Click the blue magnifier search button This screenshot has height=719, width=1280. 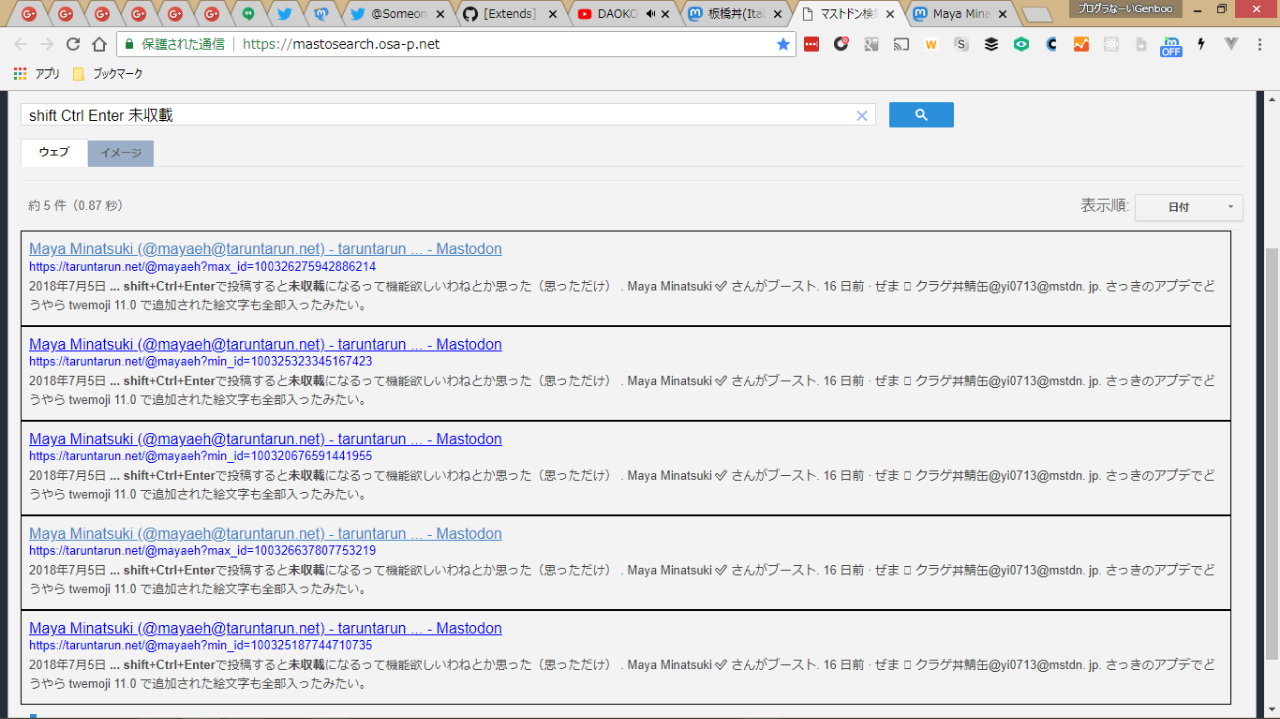point(920,115)
